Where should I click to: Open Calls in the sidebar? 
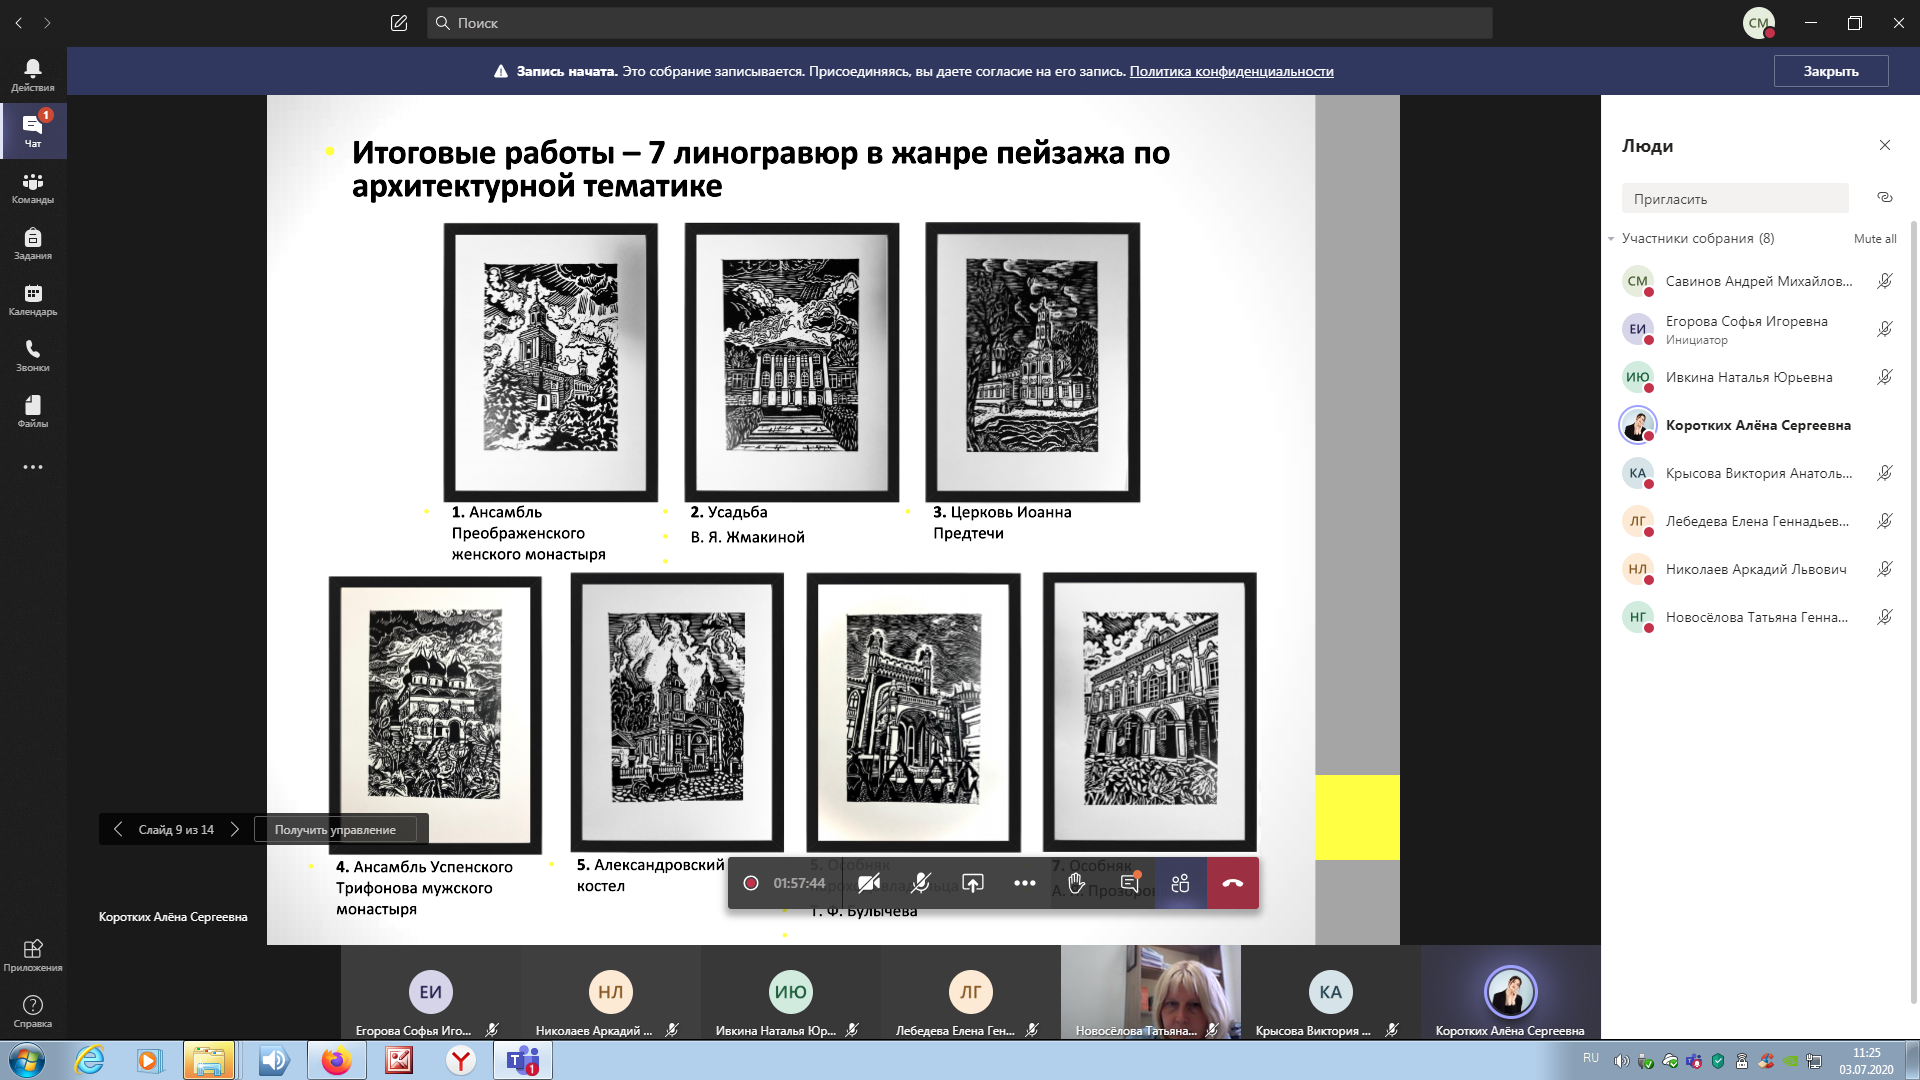[x=33, y=355]
